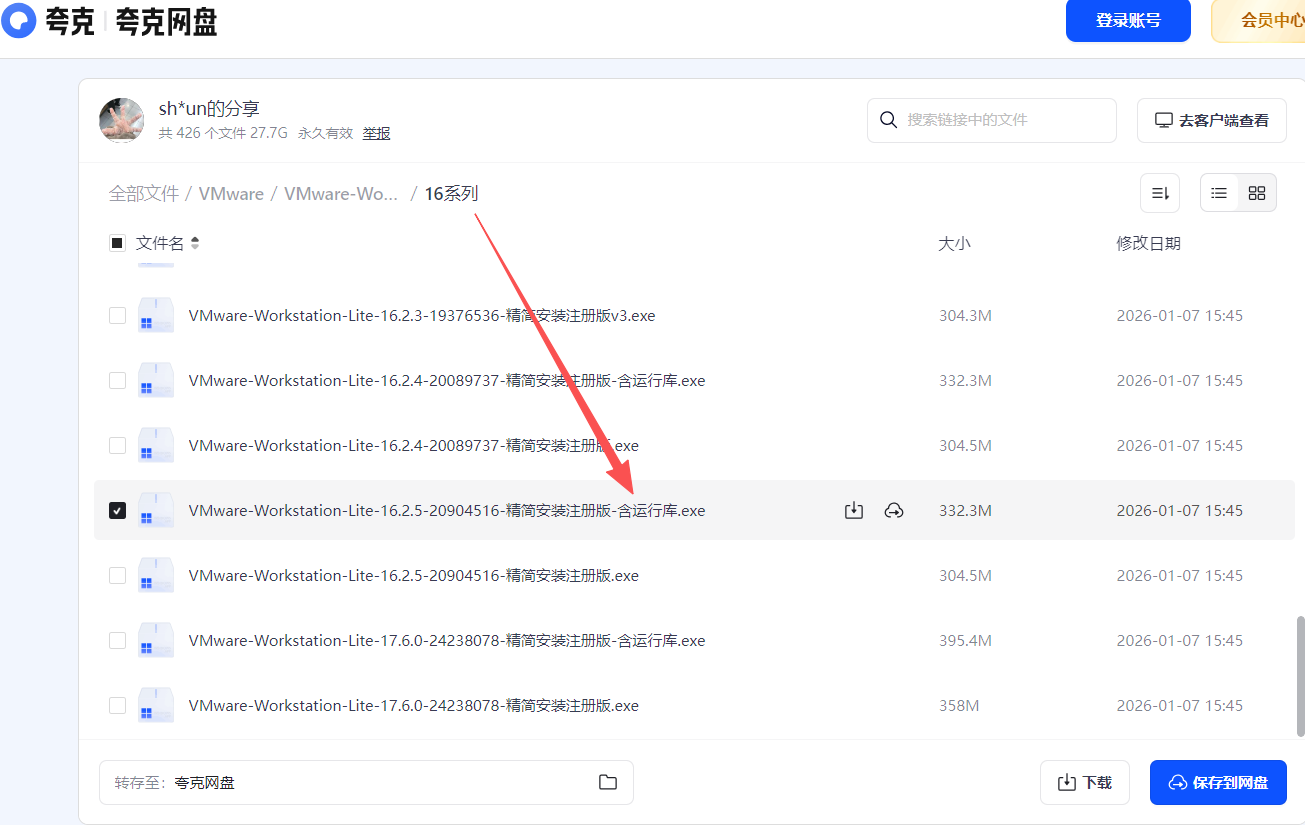Open the sh*un sharer avatar
The image size is (1305, 825).
tap(122, 120)
